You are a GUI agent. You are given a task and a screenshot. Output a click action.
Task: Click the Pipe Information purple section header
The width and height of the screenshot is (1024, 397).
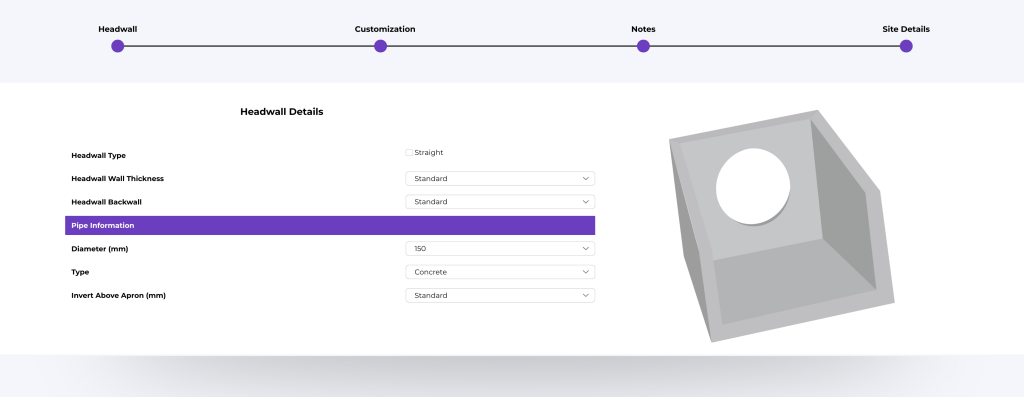click(x=330, y=225)
